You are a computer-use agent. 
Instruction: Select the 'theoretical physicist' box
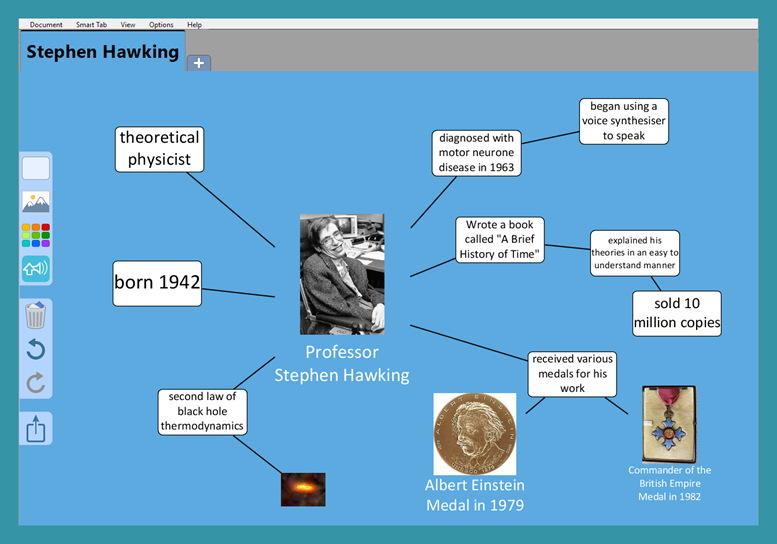160,148
